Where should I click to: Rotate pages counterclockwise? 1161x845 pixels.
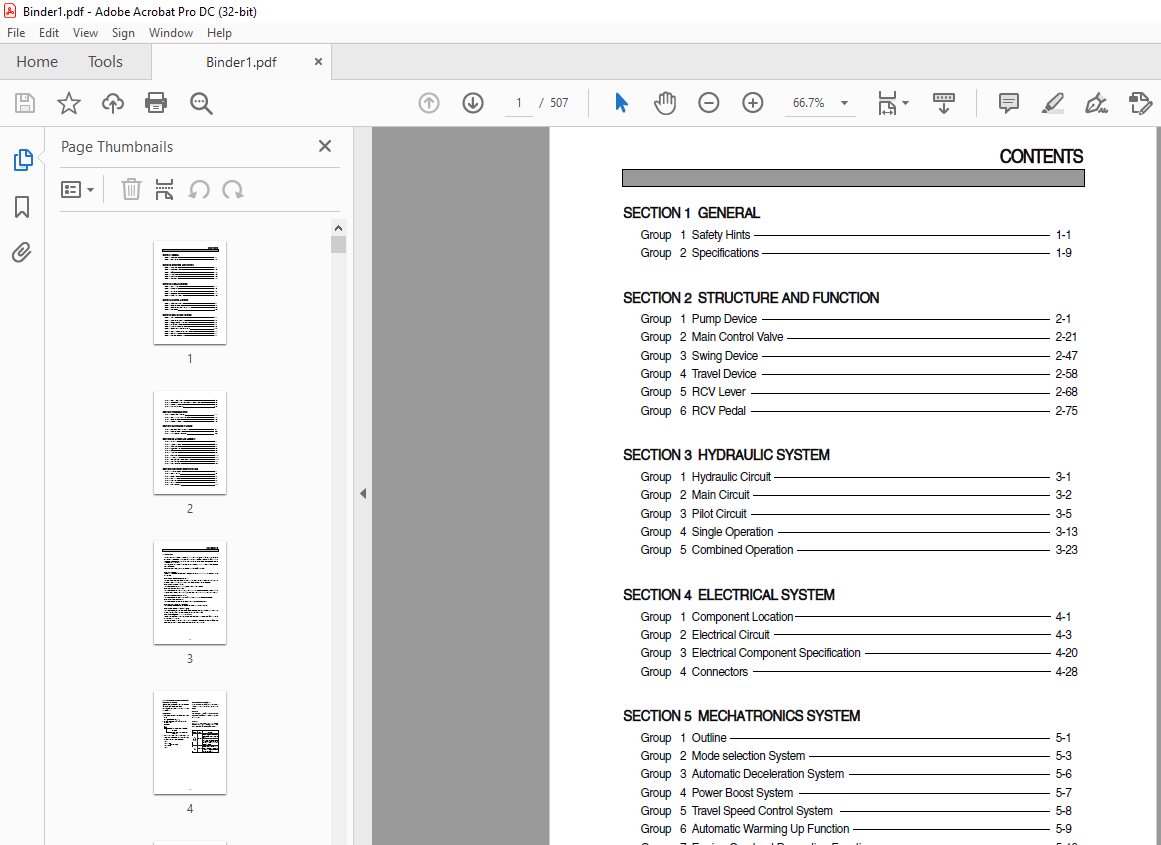[198, 190]
